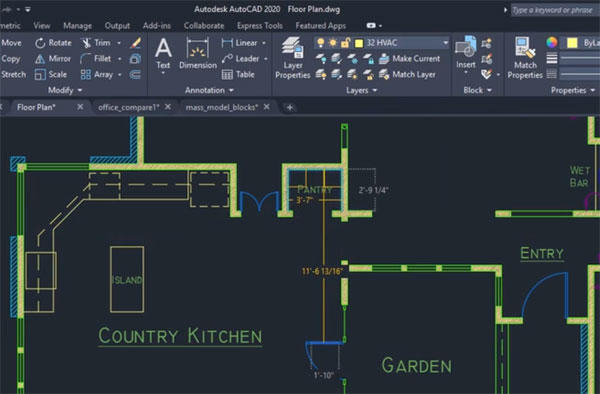
Task: Select the Mirror tool
Action: pyautogui.click(x=53, y=59)
